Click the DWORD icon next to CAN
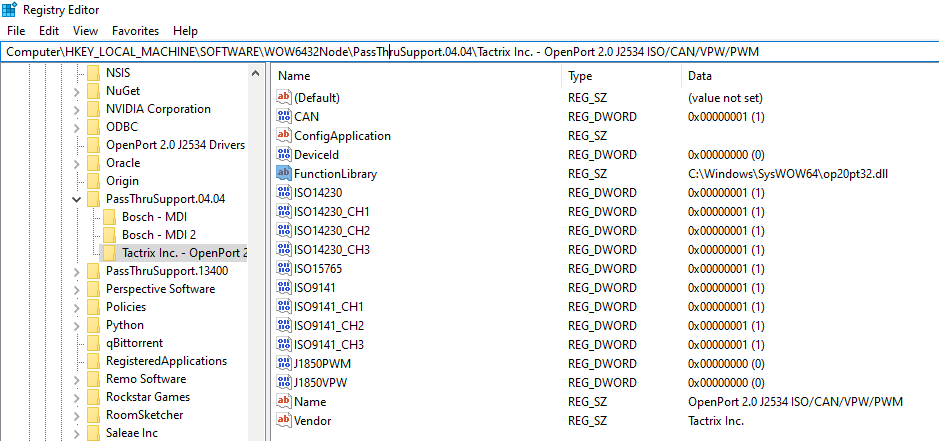 pyautogui.click(x=284, y=116)
